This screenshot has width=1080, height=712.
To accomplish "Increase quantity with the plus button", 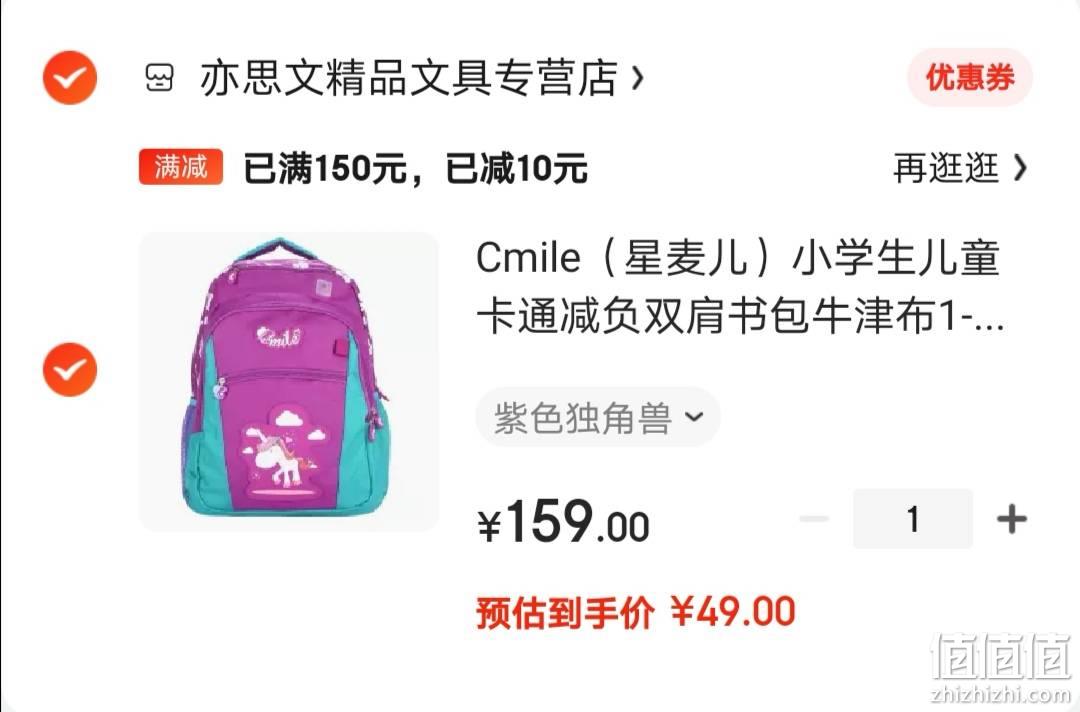I will point(1012,519).
